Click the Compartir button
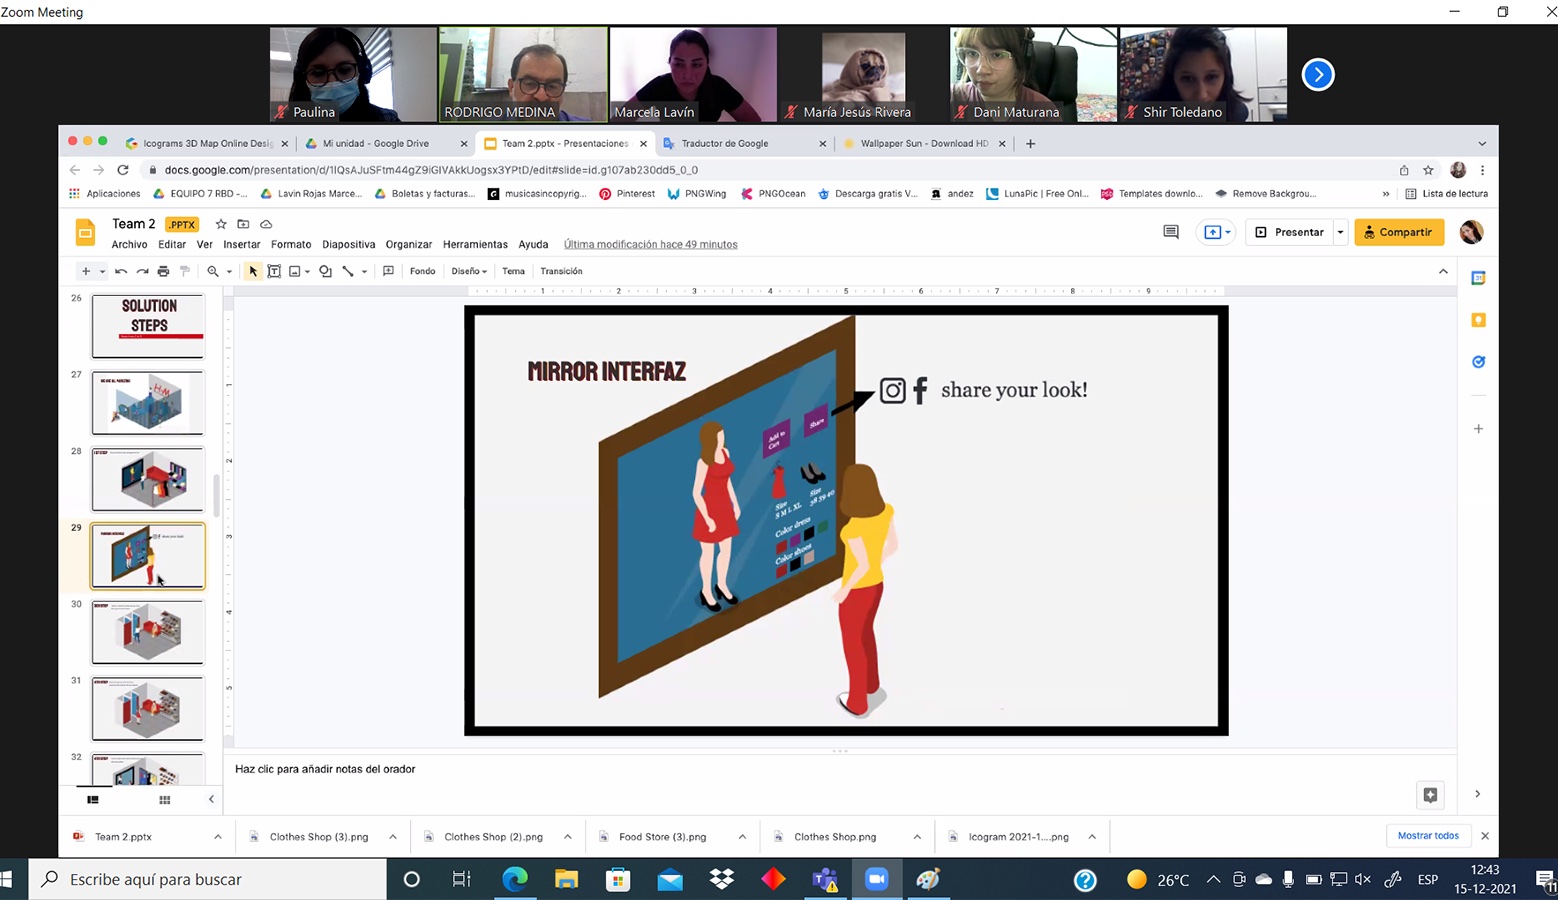This screenshot has height=900, width=1558. coord(1398,232)
